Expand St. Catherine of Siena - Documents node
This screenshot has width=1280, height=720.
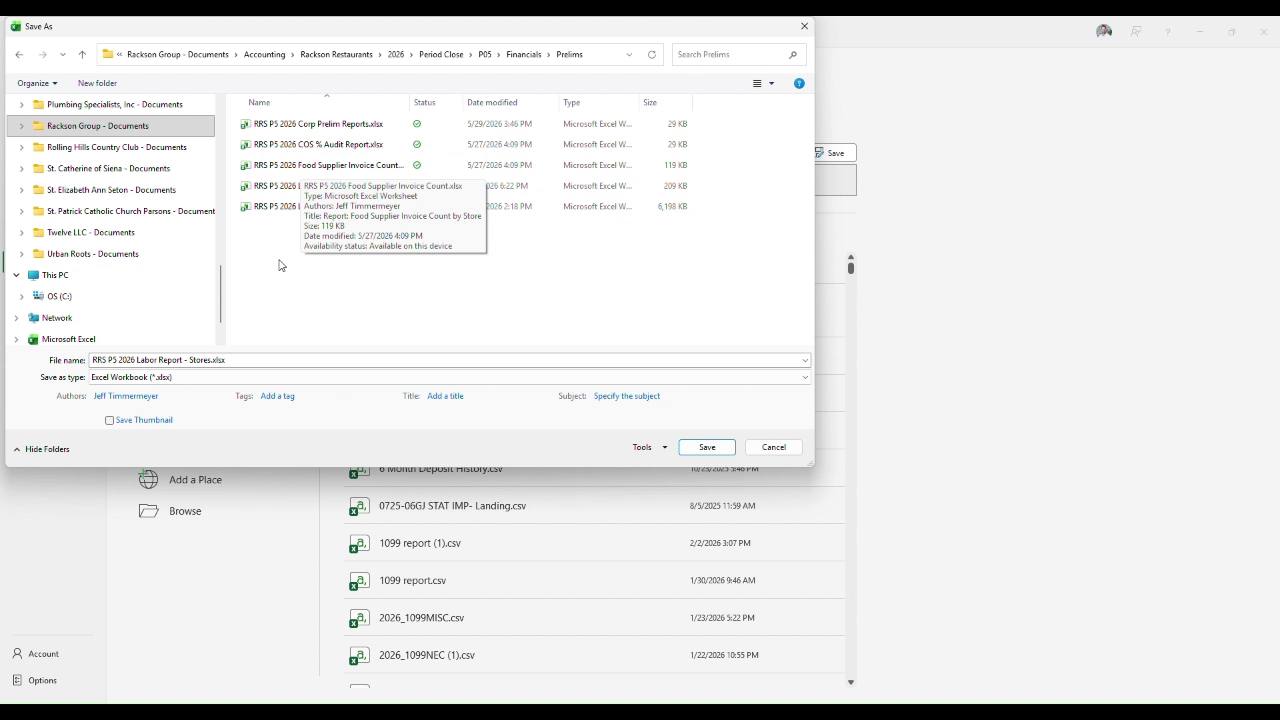click(x=22, y=169)
